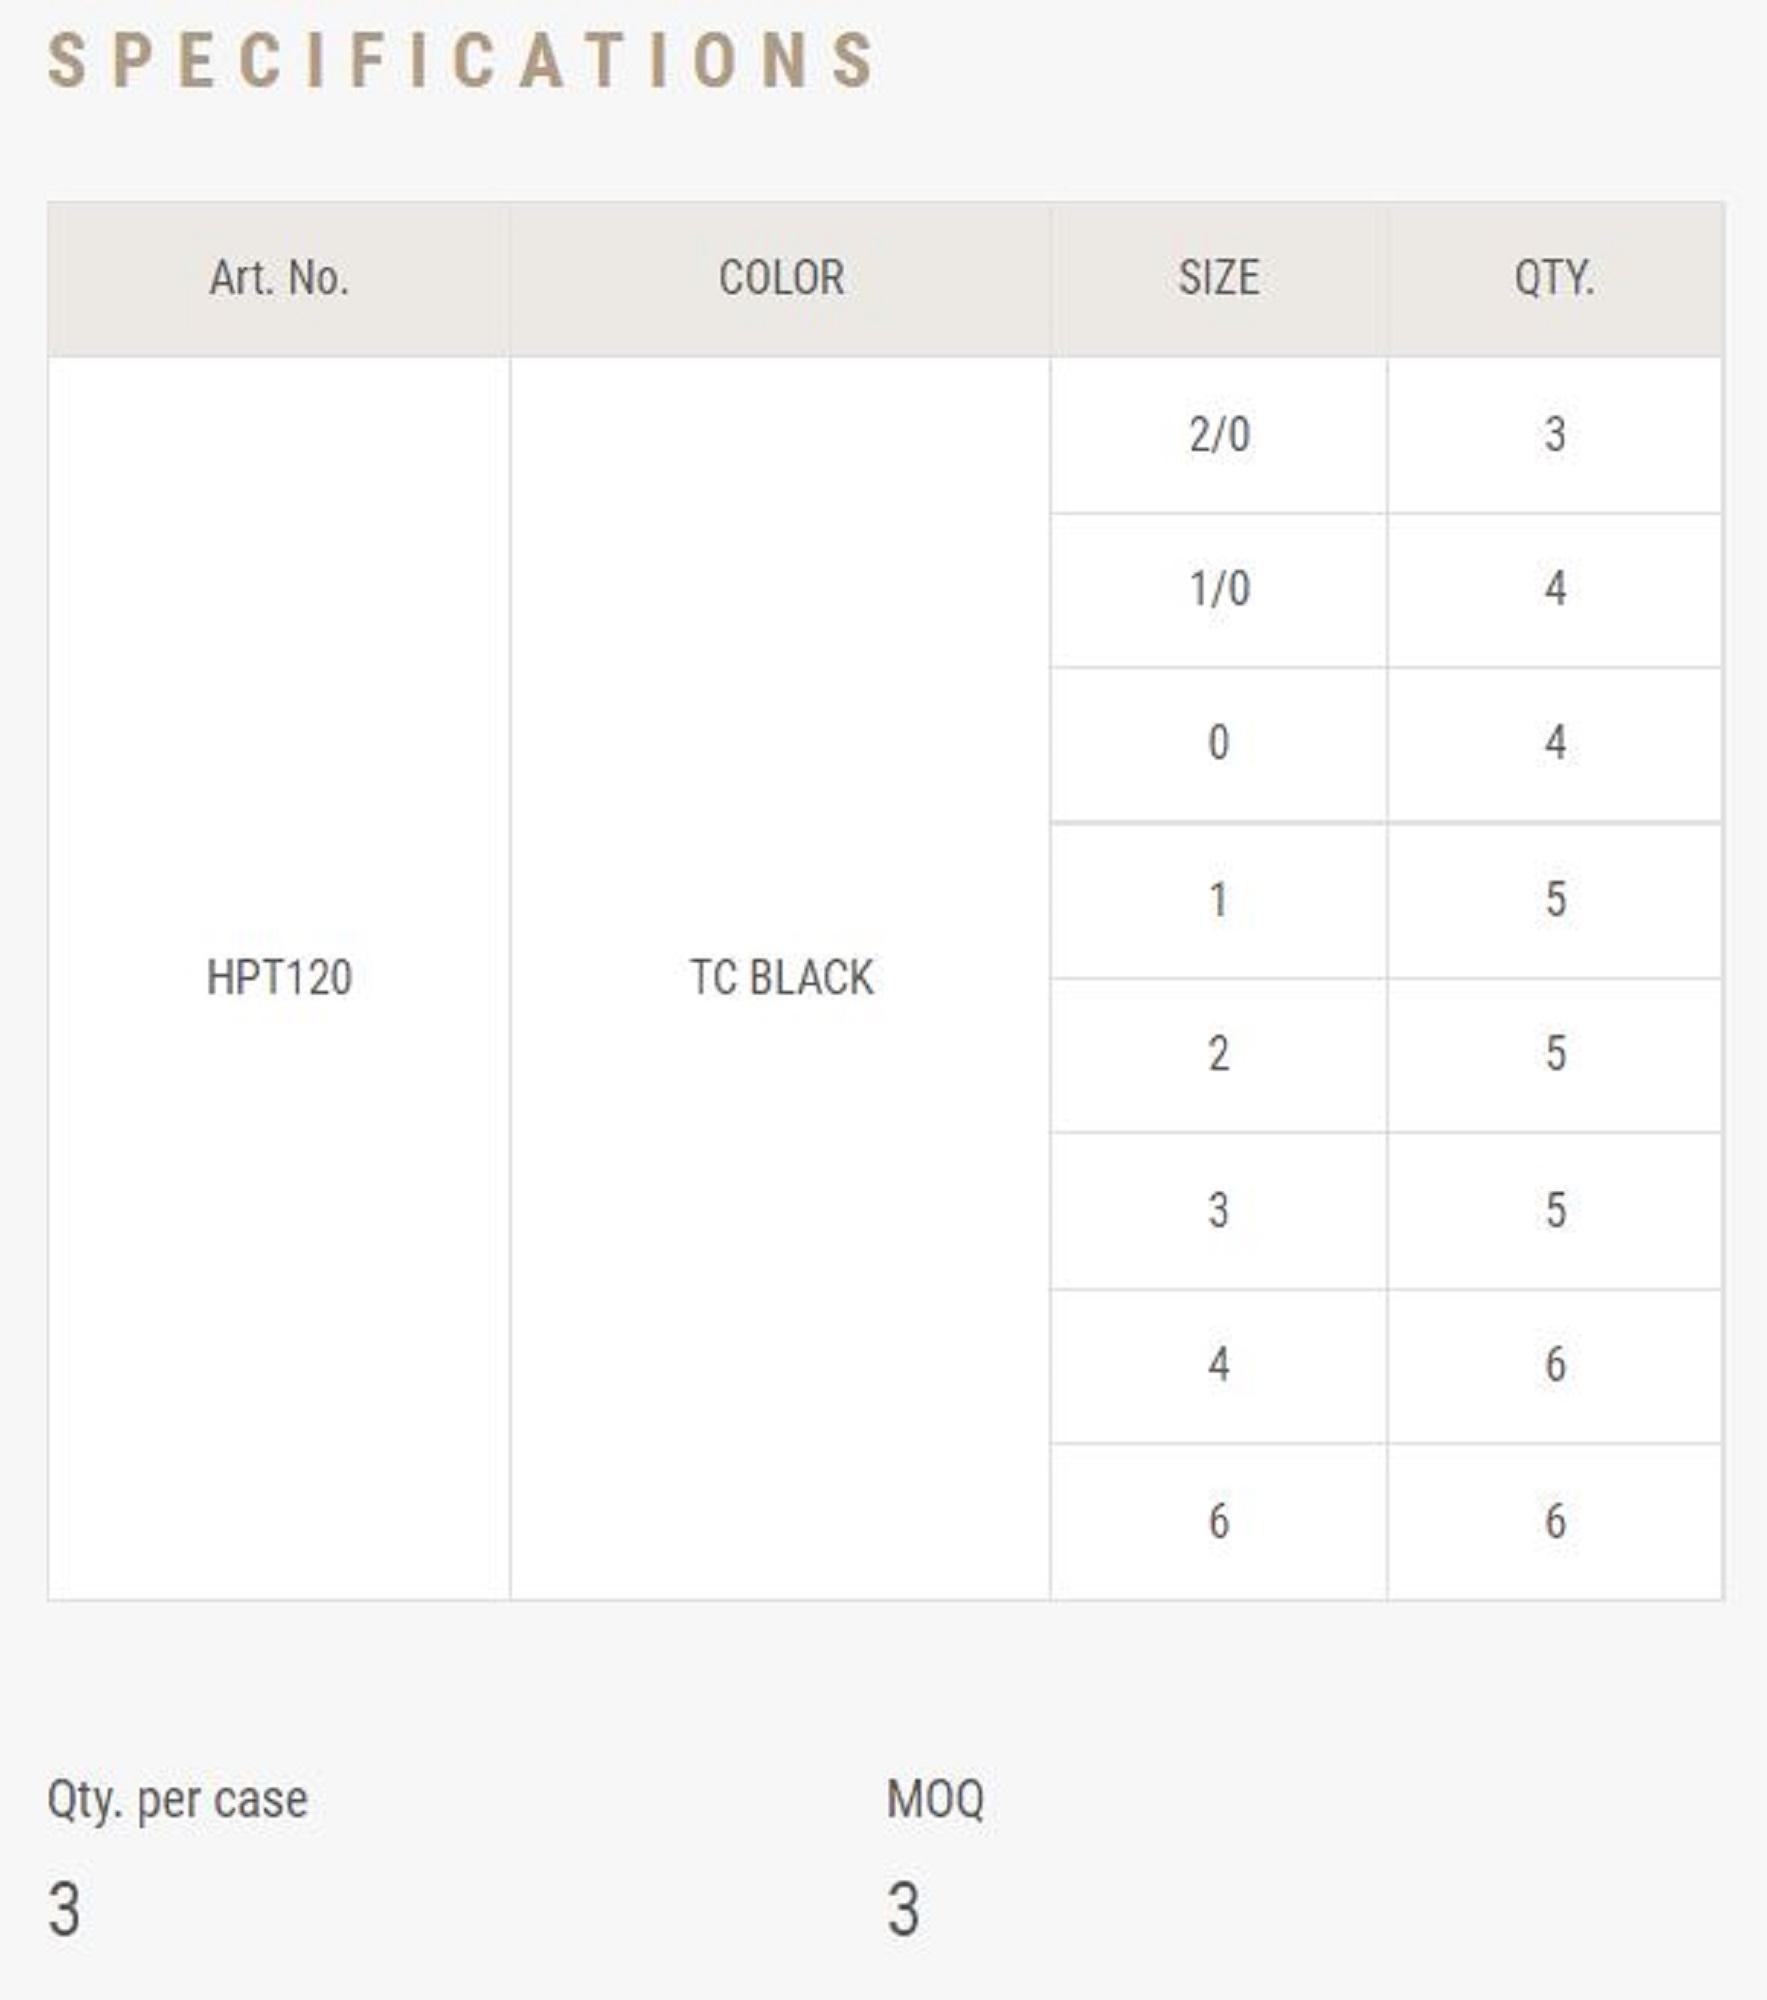Screen dimensions: 1767x2000
Task: Click the size 0 cell
Action: click(1218, 743)
